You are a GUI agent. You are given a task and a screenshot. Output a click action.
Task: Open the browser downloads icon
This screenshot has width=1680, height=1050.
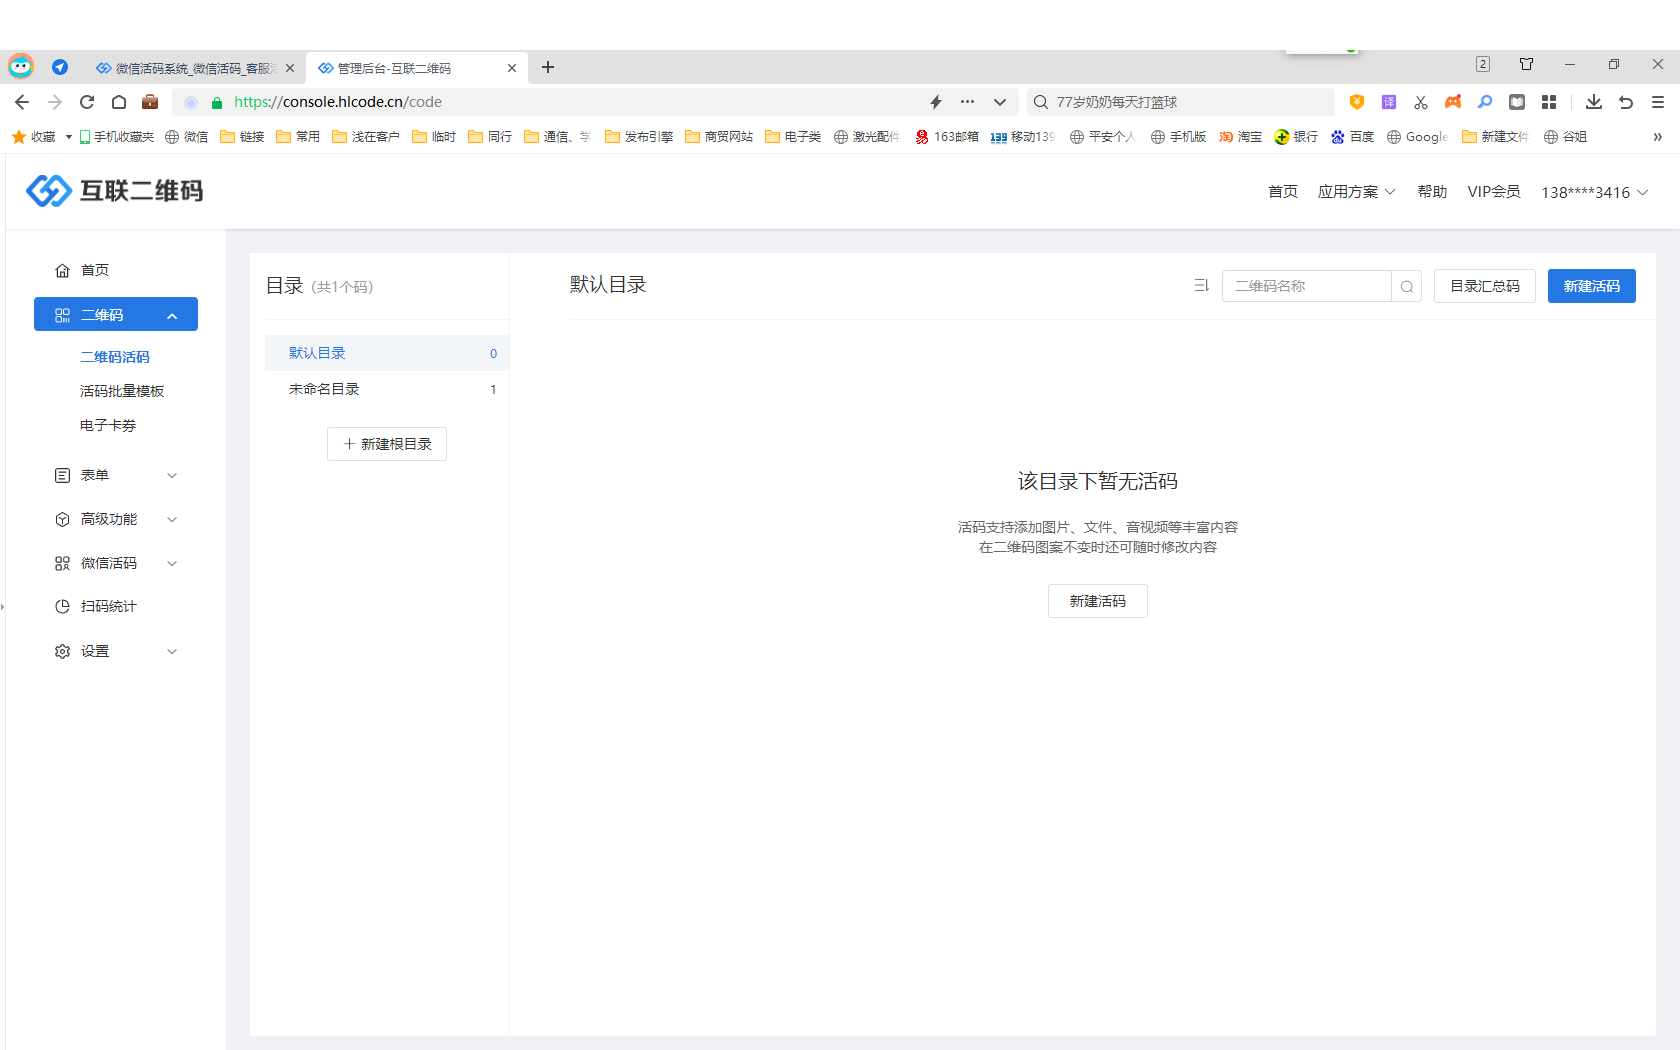[x=1593, y=102]
